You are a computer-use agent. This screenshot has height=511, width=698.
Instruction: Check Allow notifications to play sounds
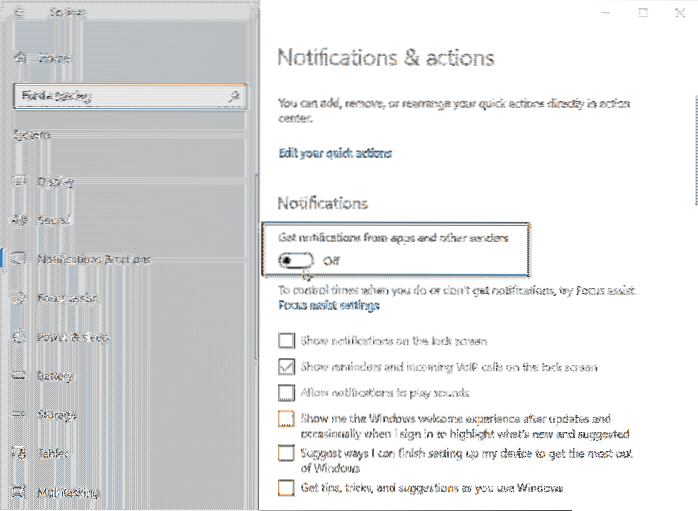287,392
